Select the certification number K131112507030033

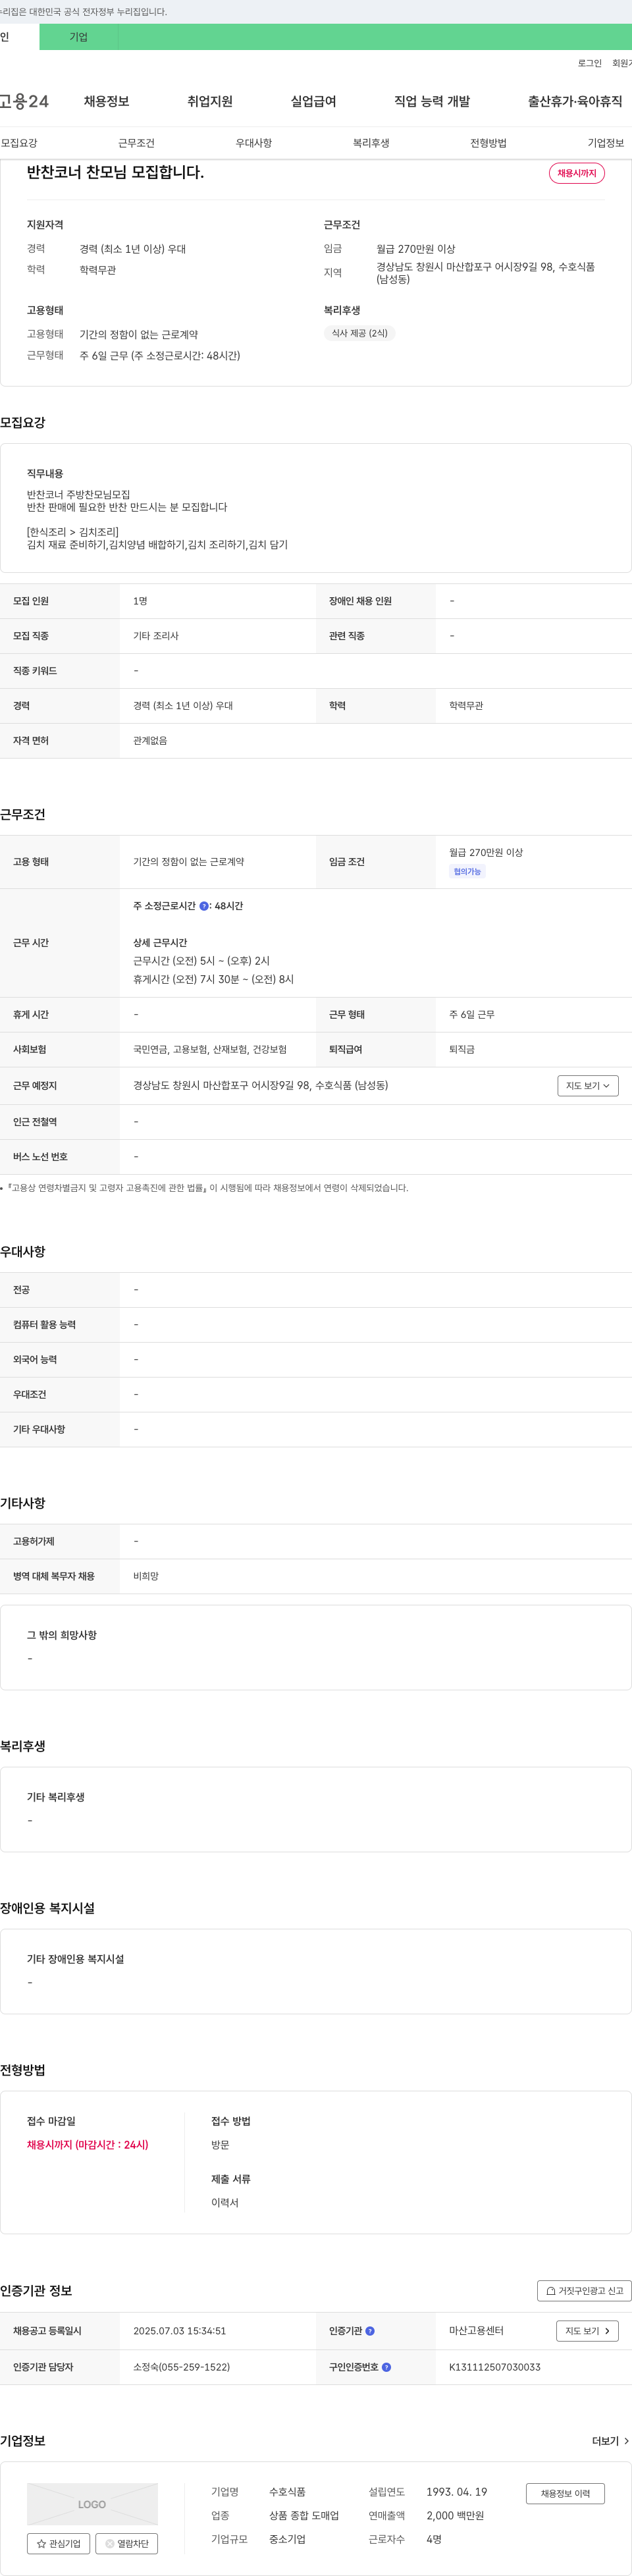495,2367
